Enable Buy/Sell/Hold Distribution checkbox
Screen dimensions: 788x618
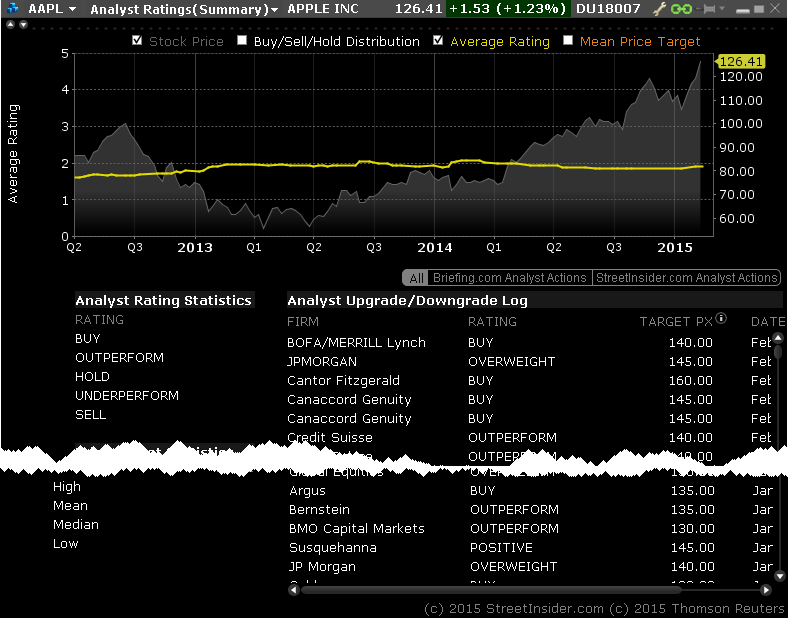click(242, 40)
